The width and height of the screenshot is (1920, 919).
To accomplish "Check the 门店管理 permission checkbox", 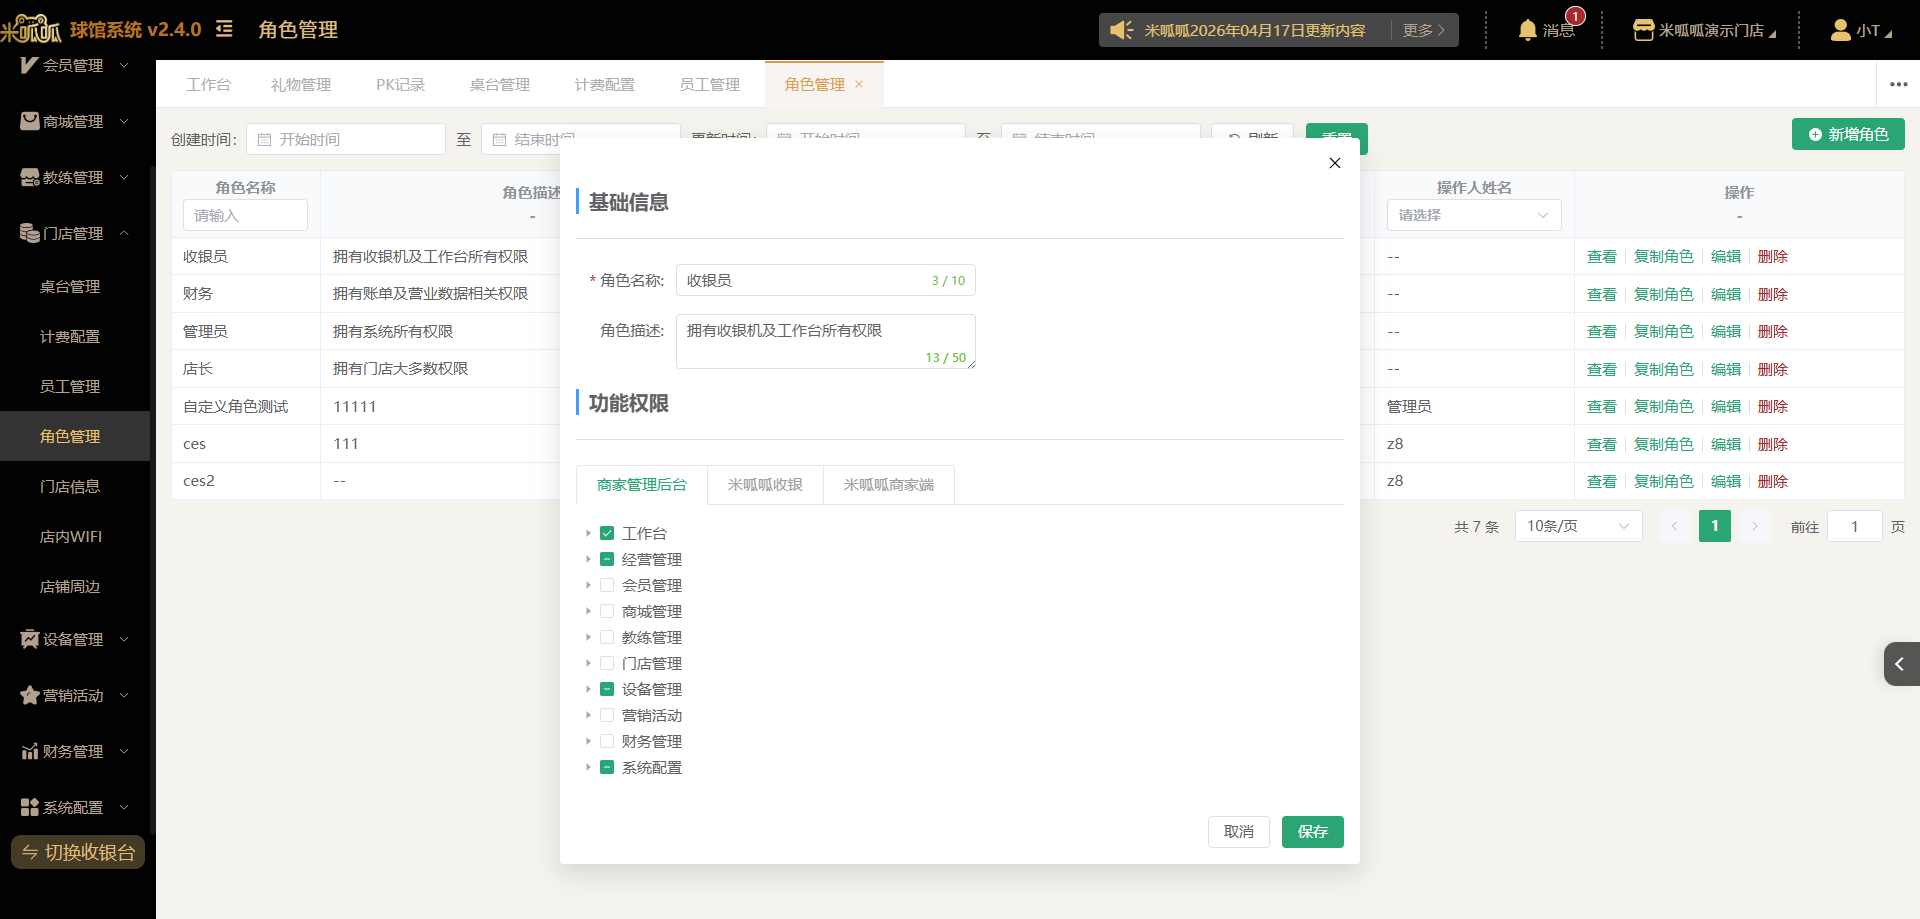I will [607, 663].
